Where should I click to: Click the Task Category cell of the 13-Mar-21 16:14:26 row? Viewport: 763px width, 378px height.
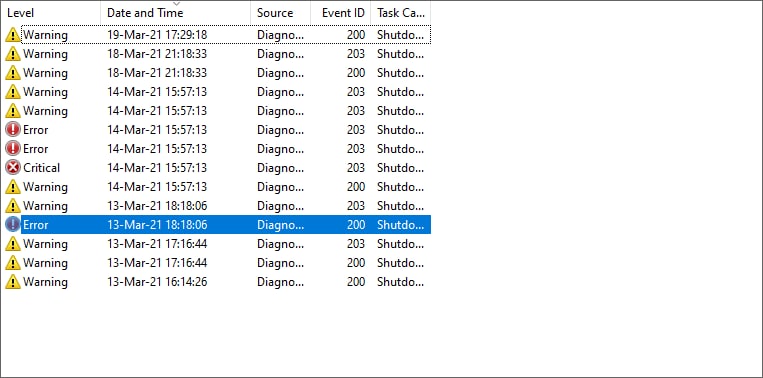point(400,282)
